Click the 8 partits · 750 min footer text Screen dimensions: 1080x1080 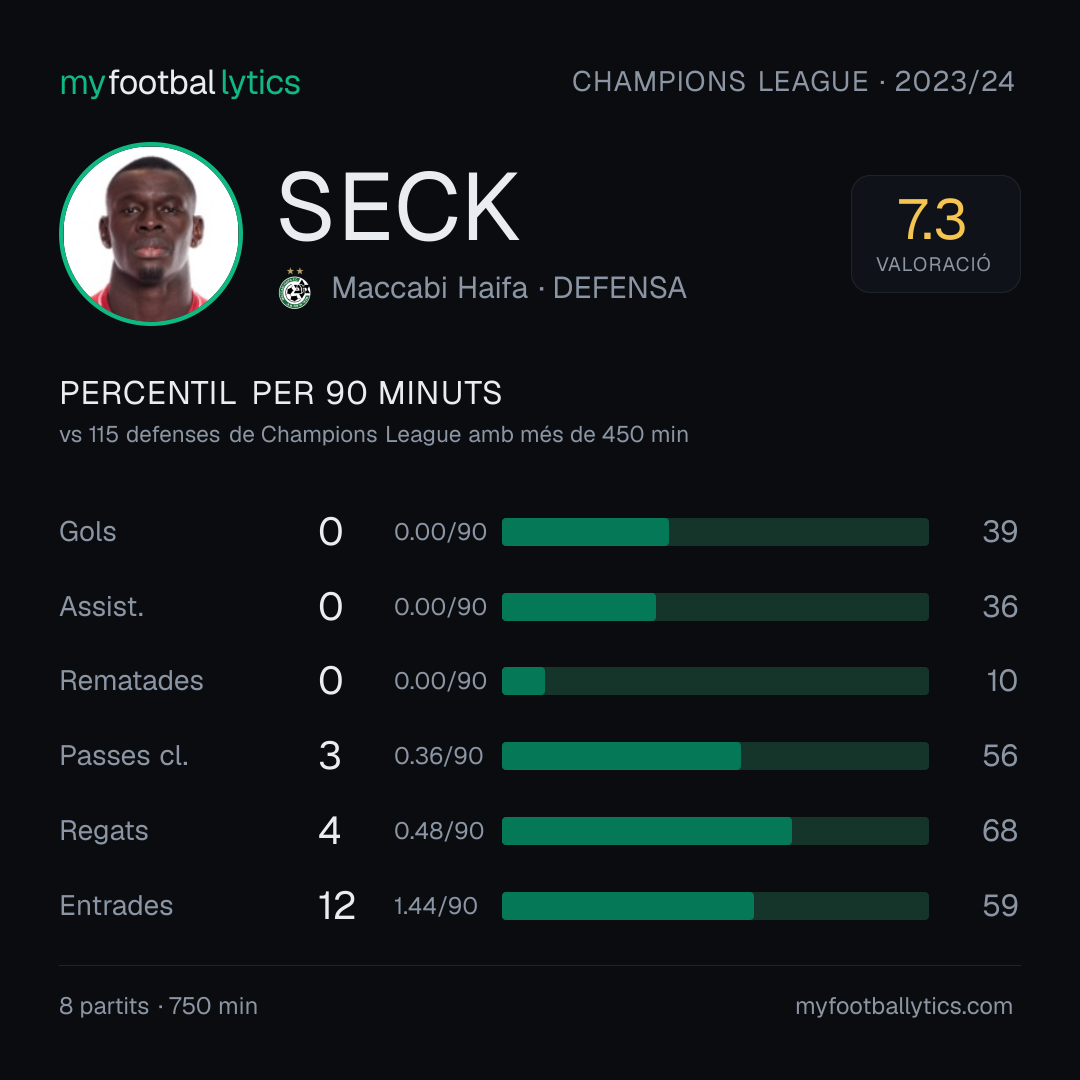[x=158, y=1006]
